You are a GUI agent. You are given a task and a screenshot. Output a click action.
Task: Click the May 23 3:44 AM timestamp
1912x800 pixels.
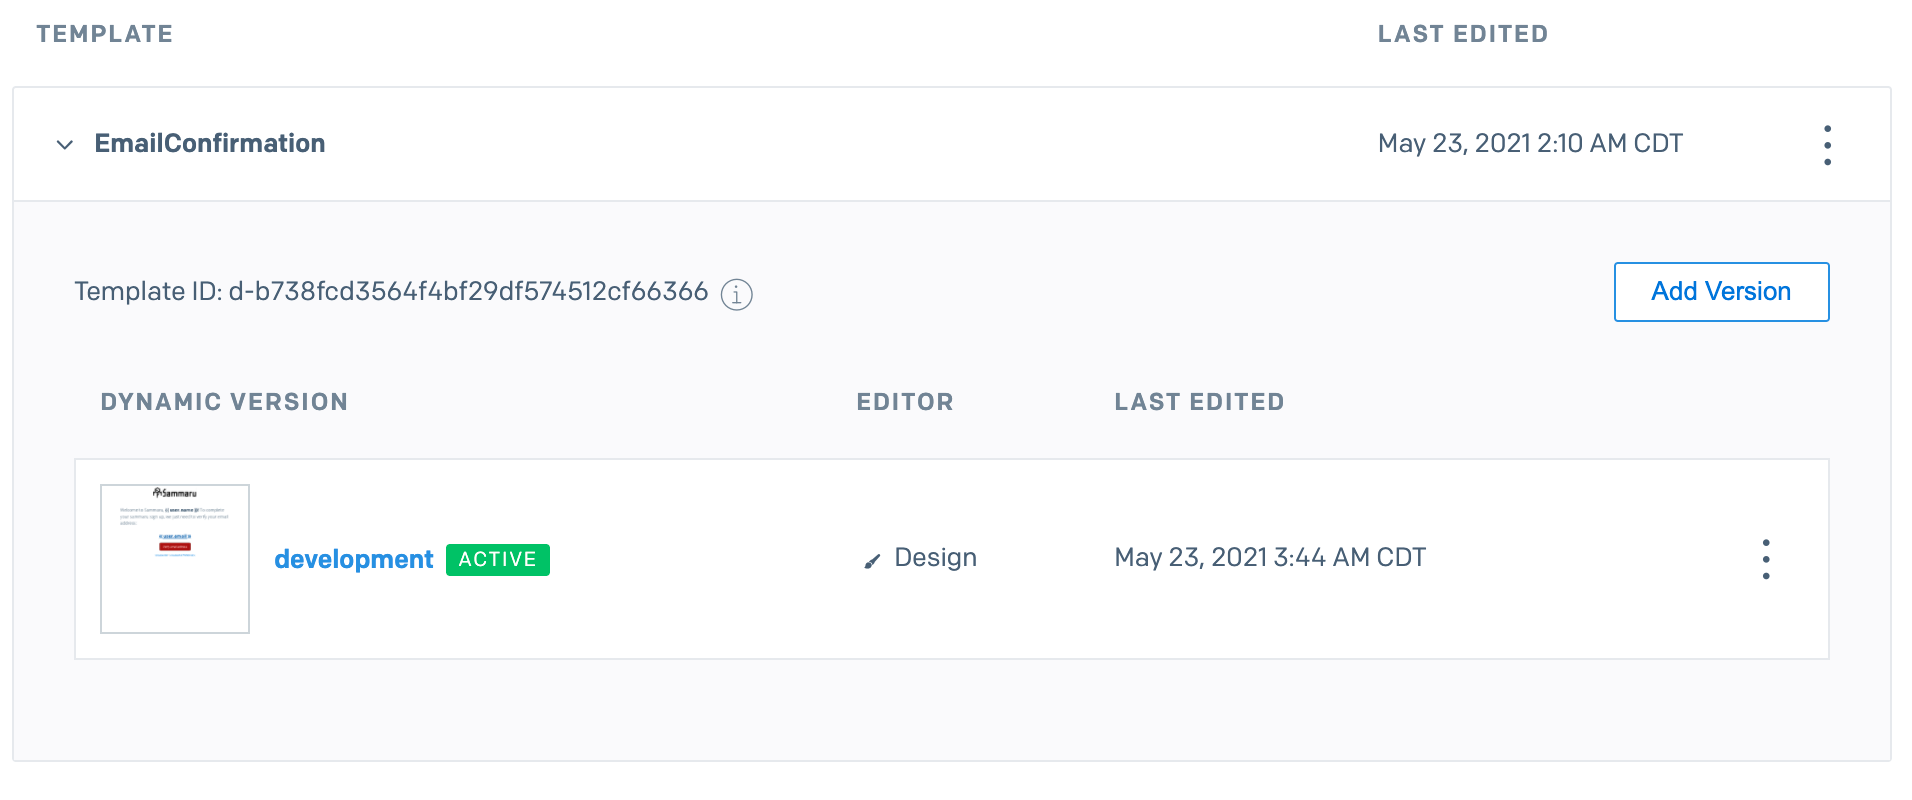pyautogui.click(x=1270, y=557)
